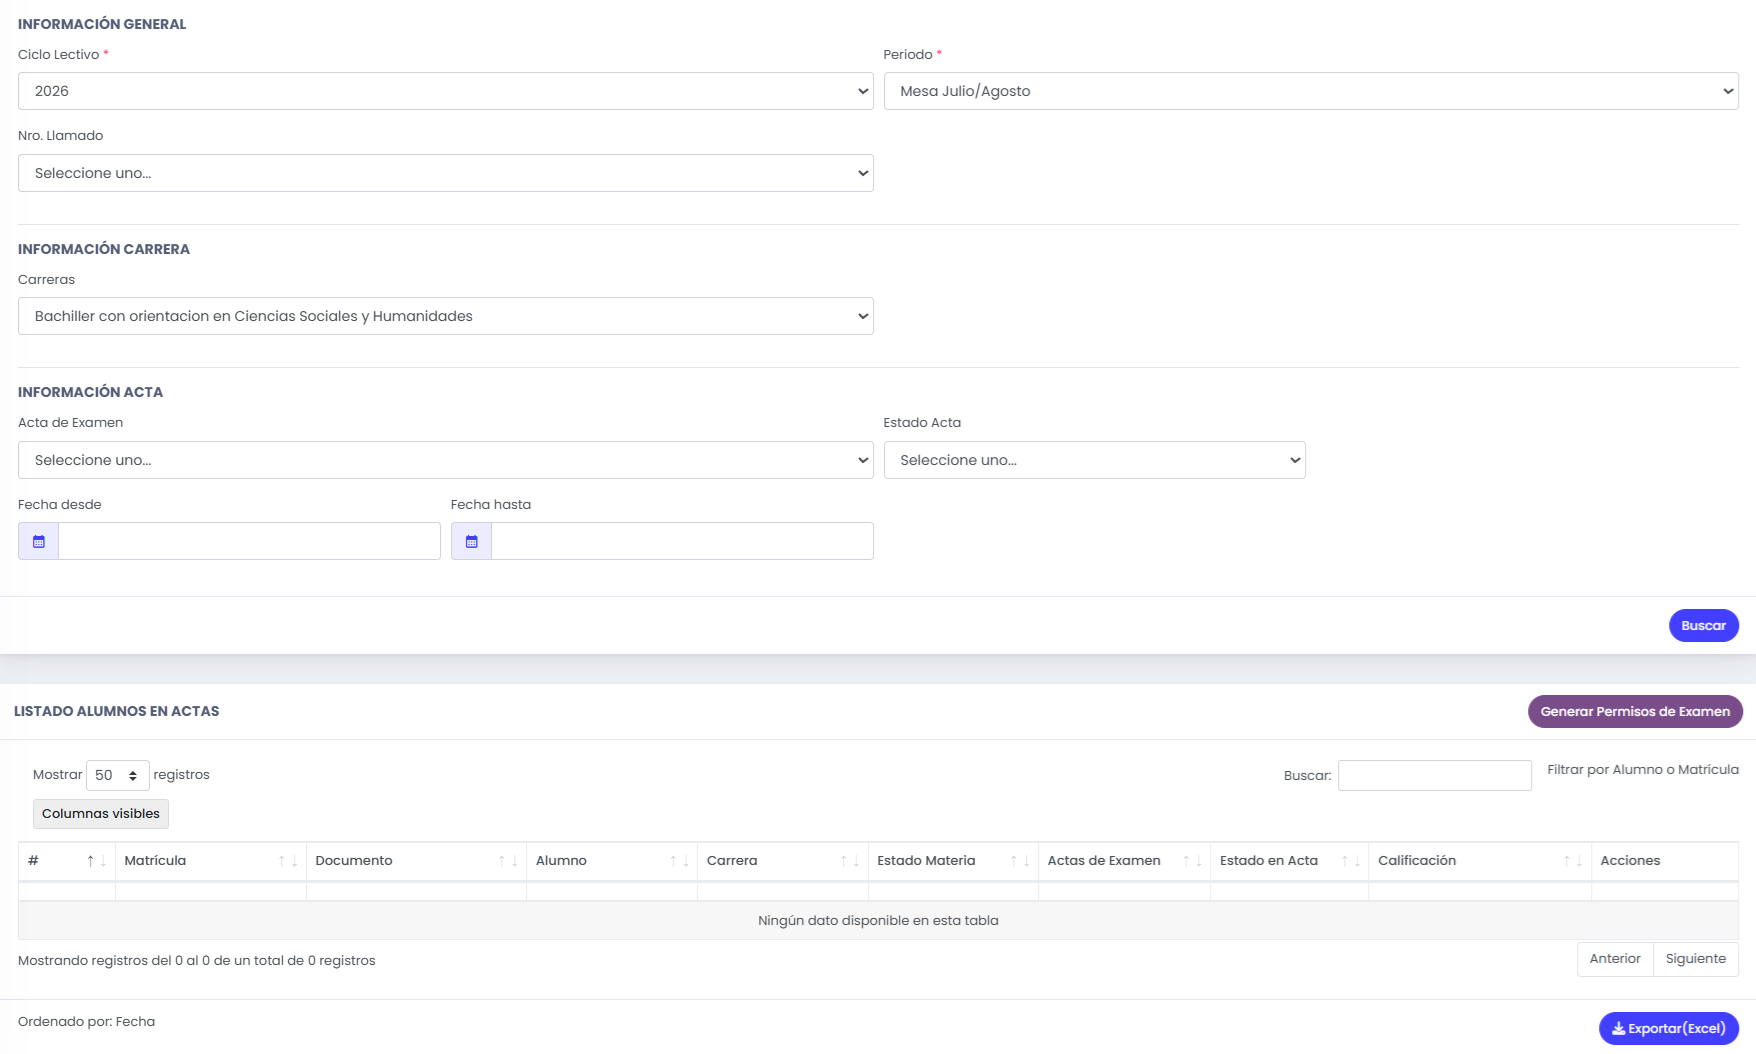
Task: Change the Mostrar registros count selector
Action: pyautogui.click(x=118, y=775)
